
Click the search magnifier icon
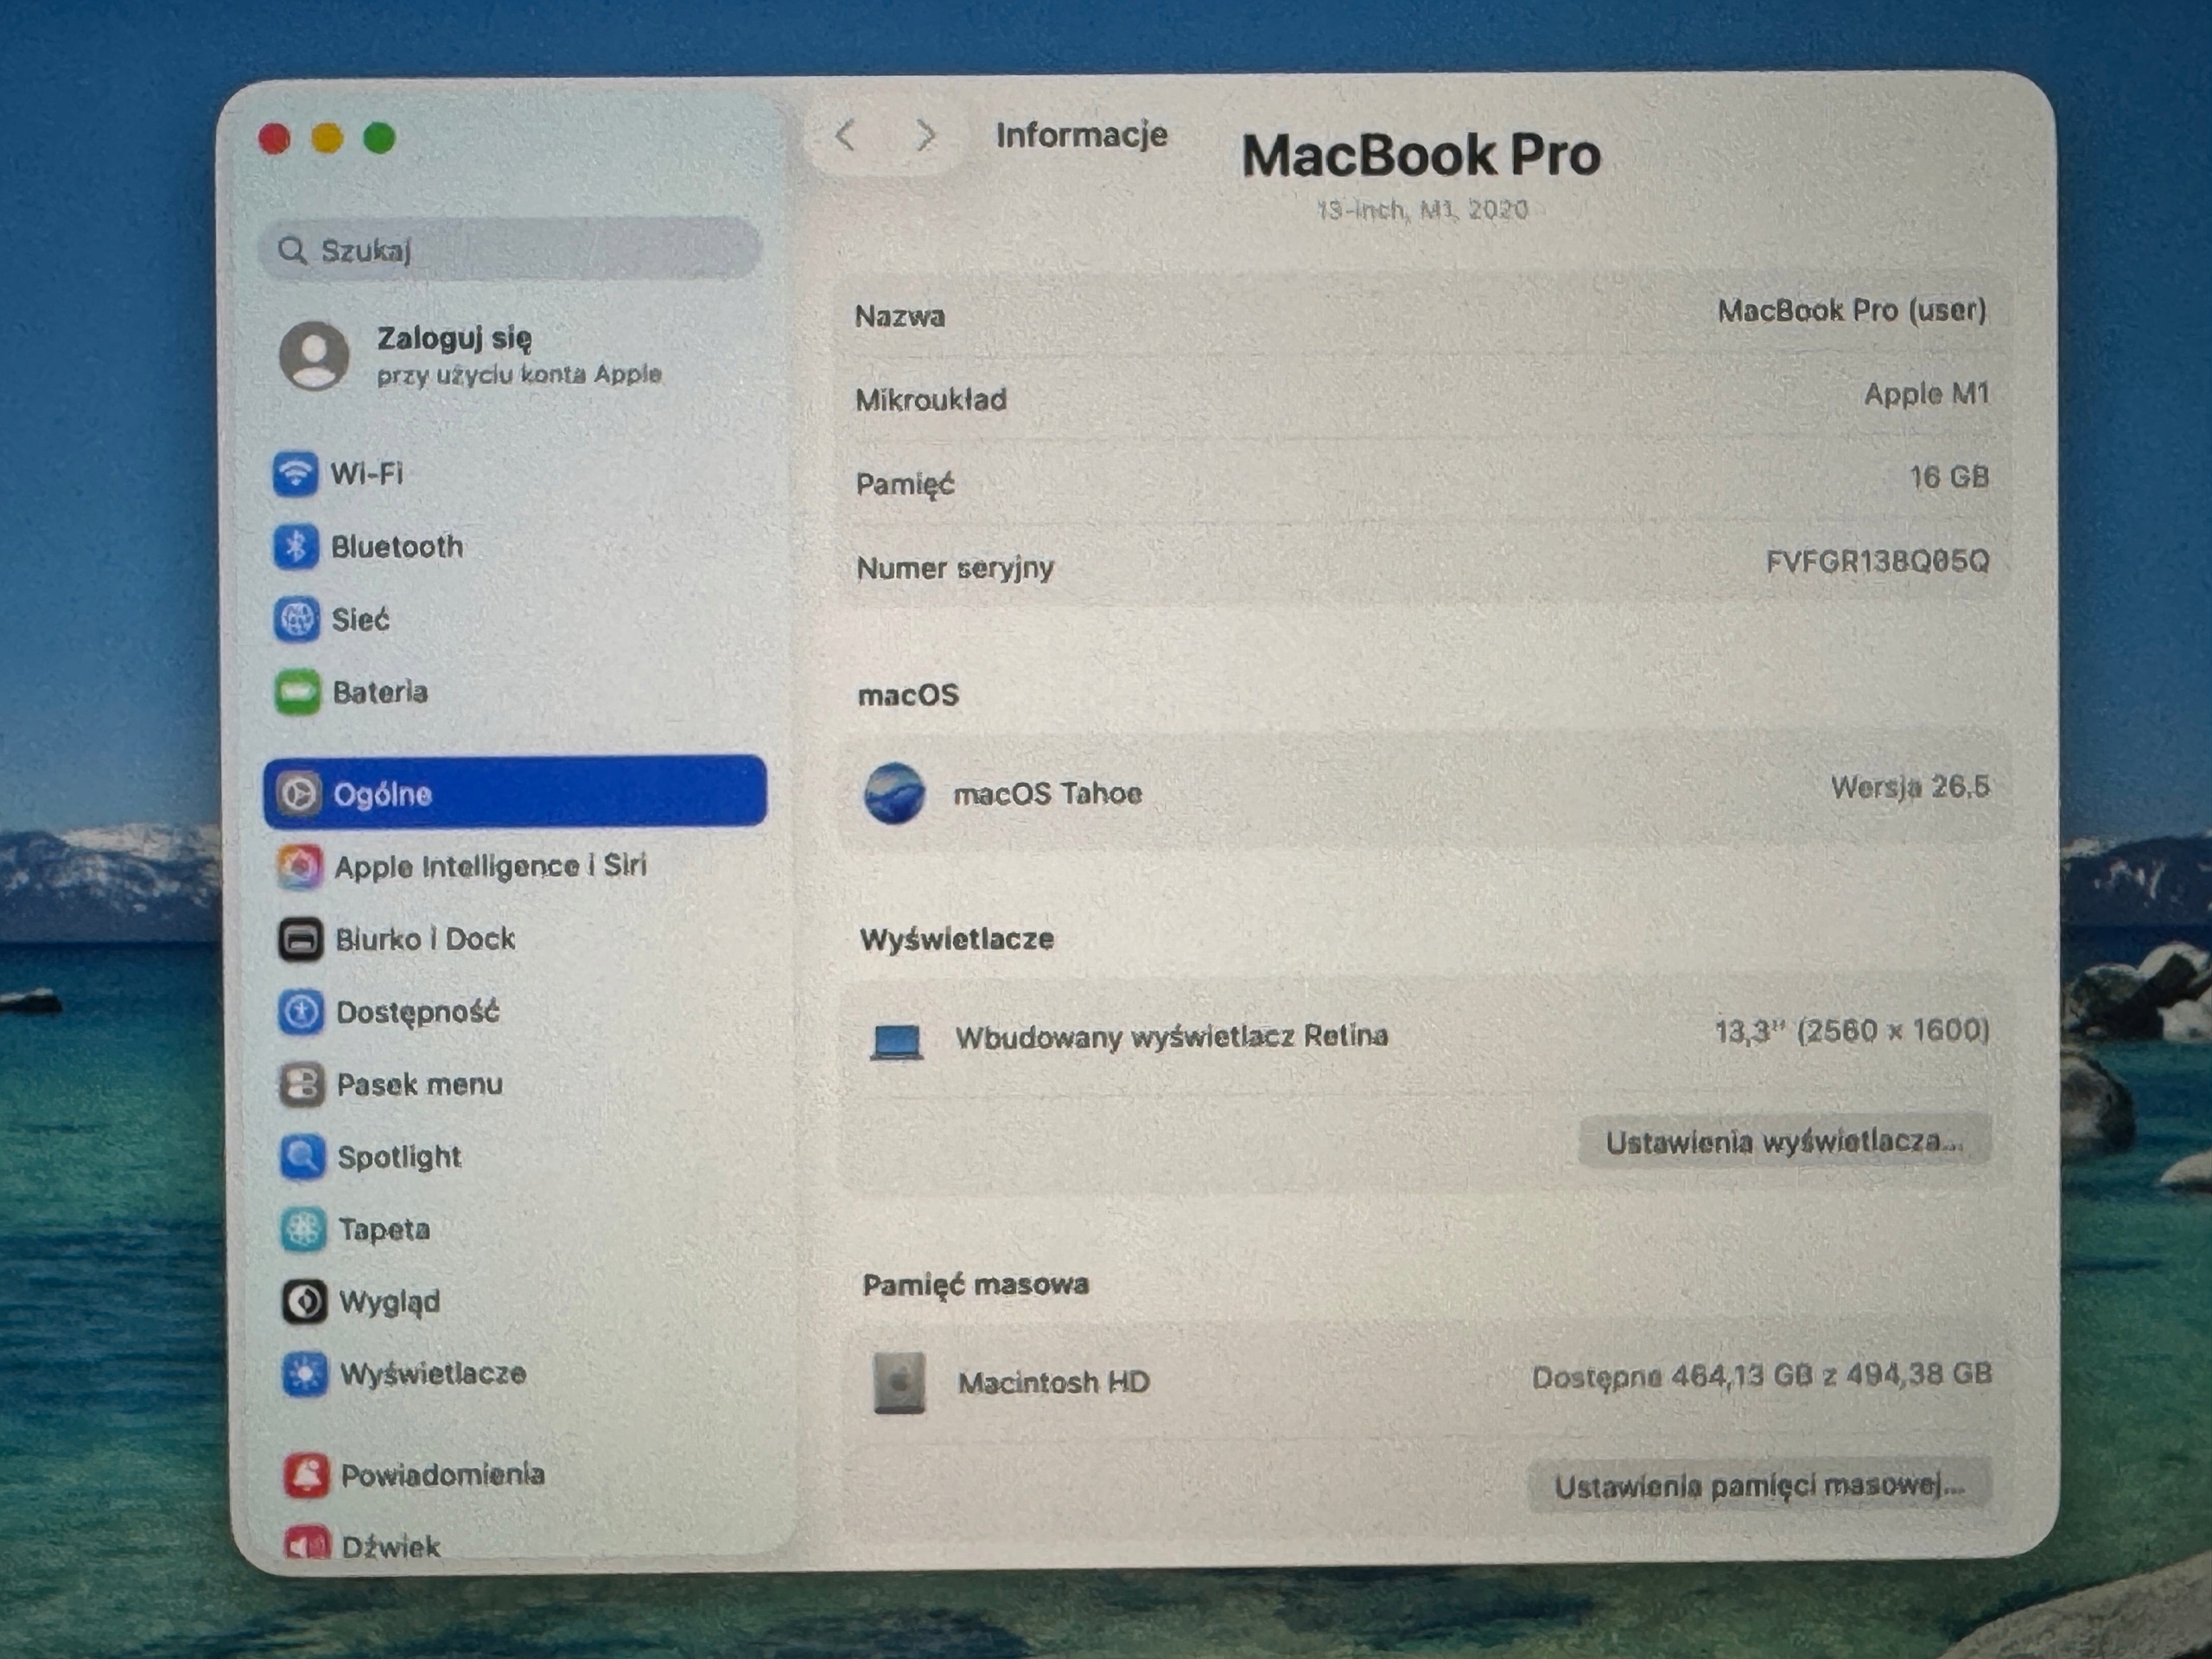coord(292,250)
